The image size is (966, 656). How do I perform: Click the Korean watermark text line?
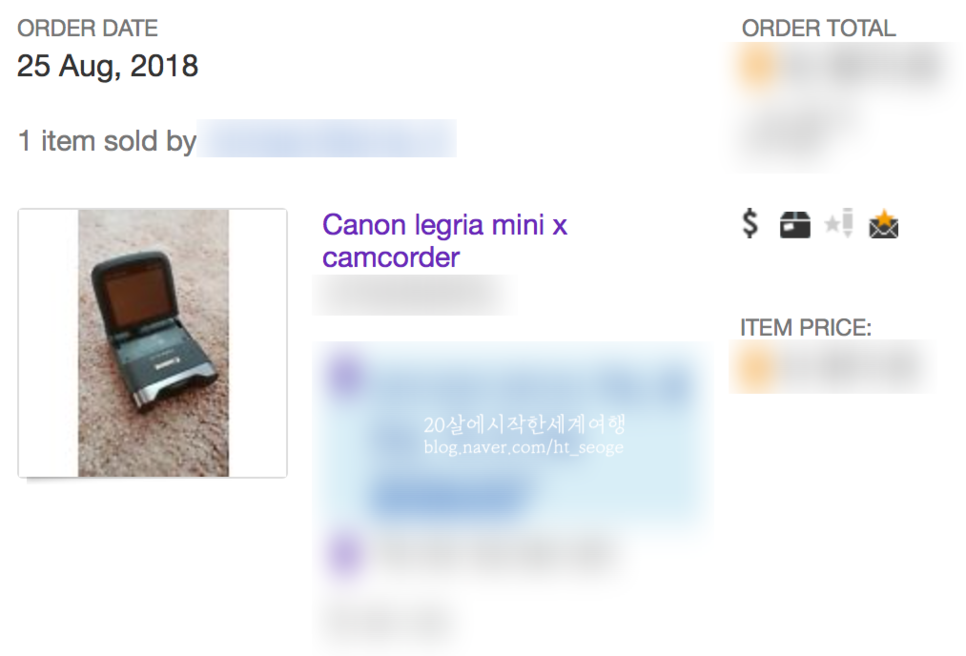(524, 424)
